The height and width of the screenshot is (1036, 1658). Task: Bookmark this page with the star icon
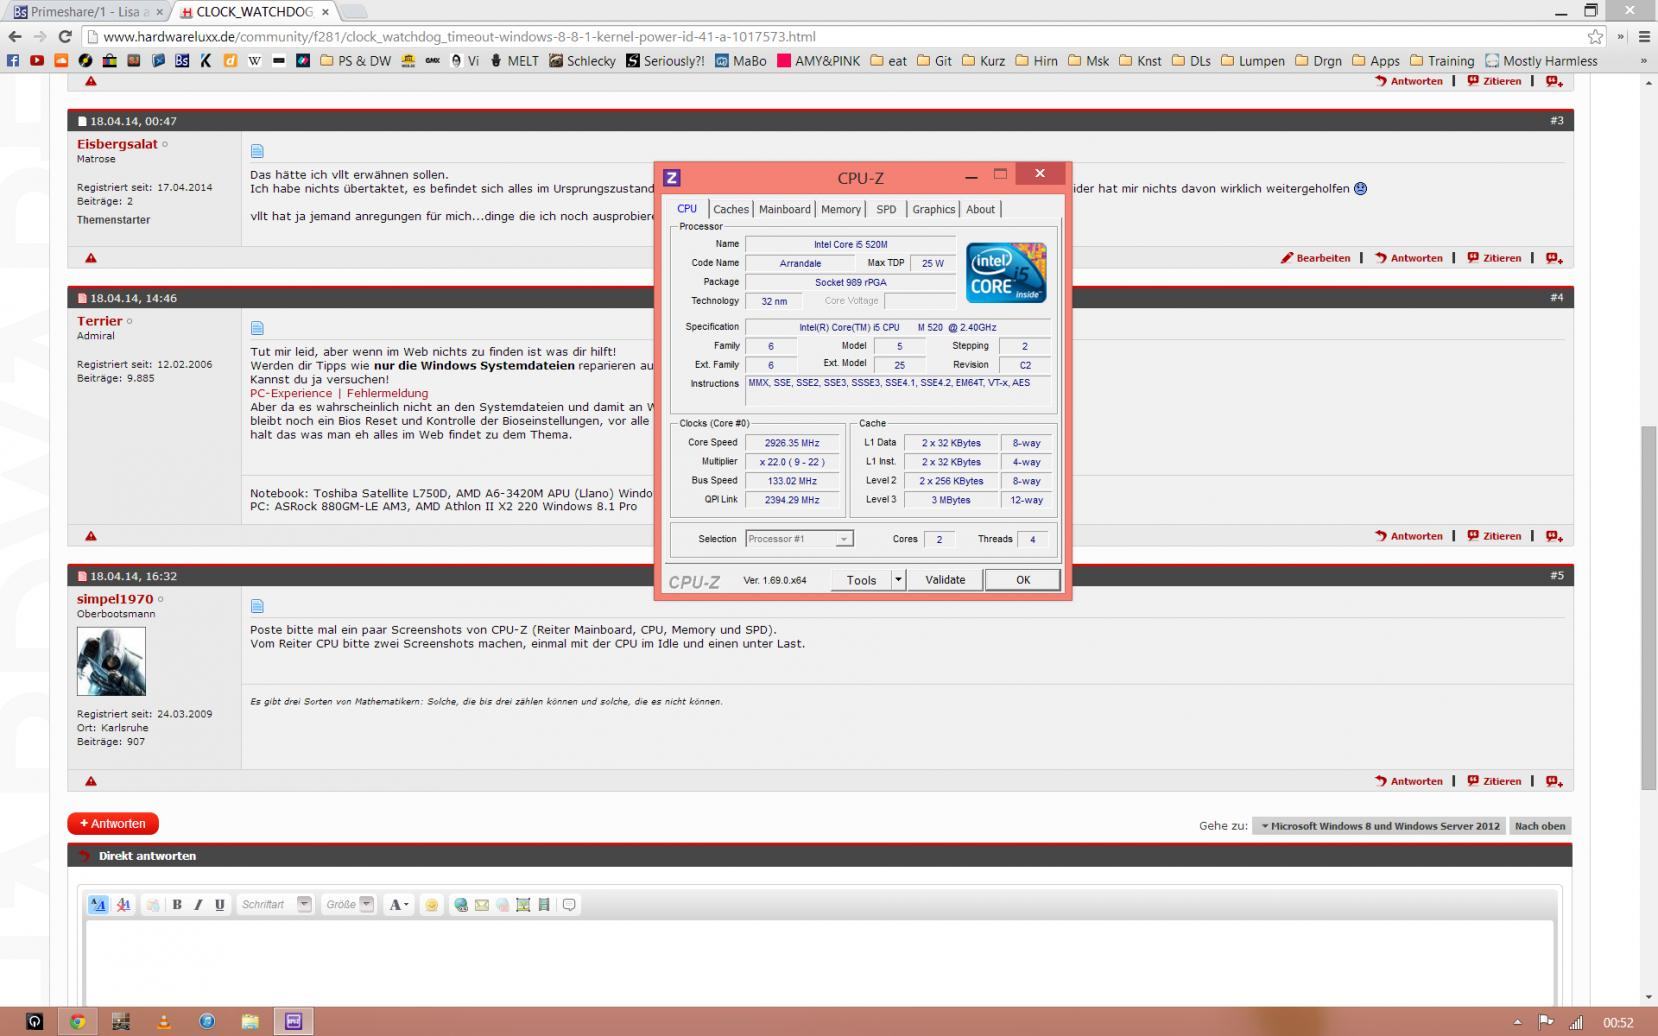point(1595,36)
